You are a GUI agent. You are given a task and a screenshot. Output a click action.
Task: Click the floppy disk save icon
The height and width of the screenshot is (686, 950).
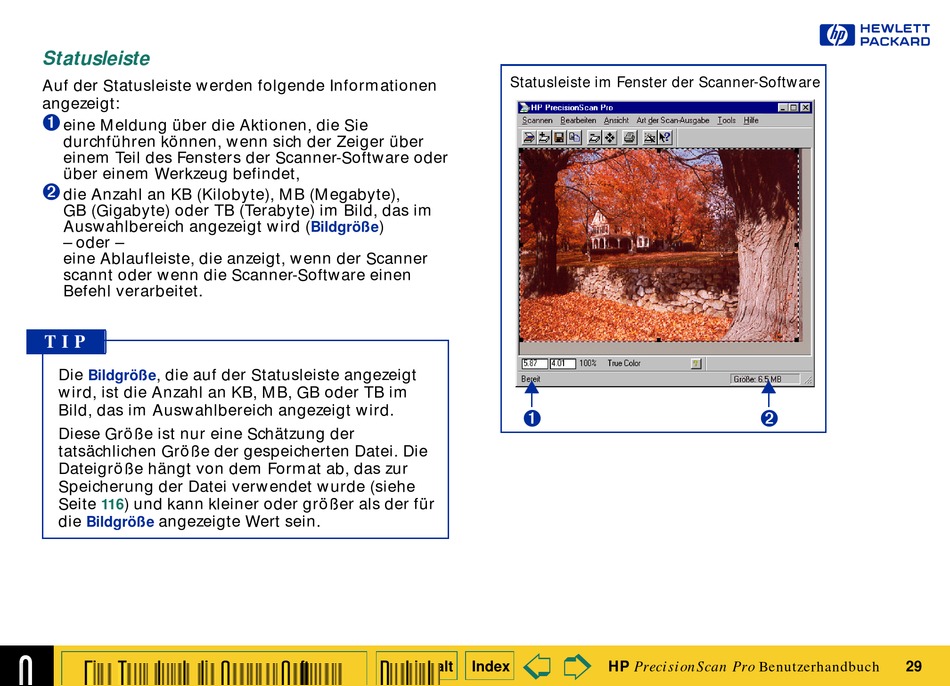pyautogui.click(x=559, y=138)
